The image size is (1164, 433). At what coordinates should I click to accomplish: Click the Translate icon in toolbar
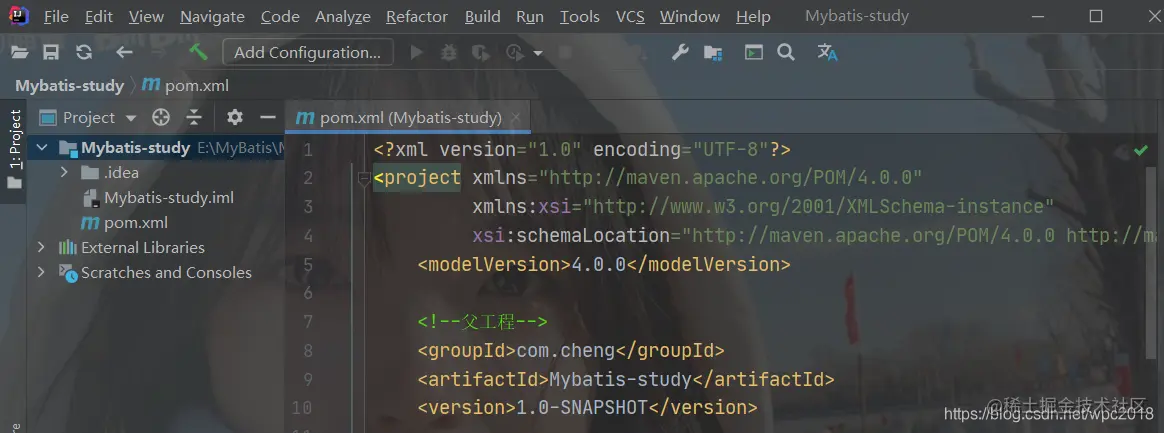[x=827, y=52]
